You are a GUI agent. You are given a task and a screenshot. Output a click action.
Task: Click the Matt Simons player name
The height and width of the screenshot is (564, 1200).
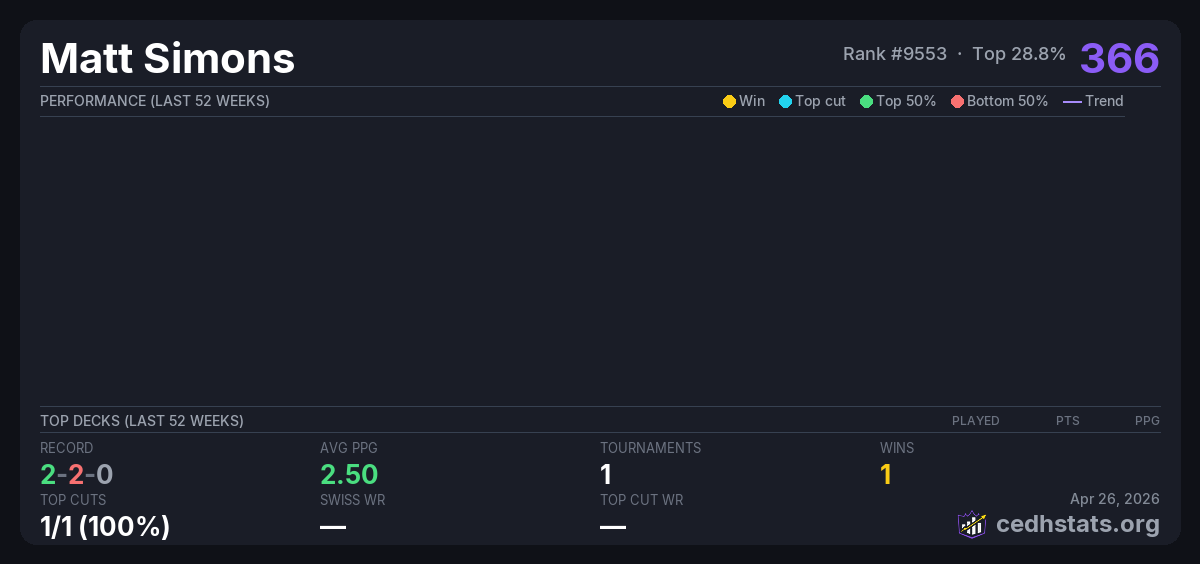[x=167, y=58]
